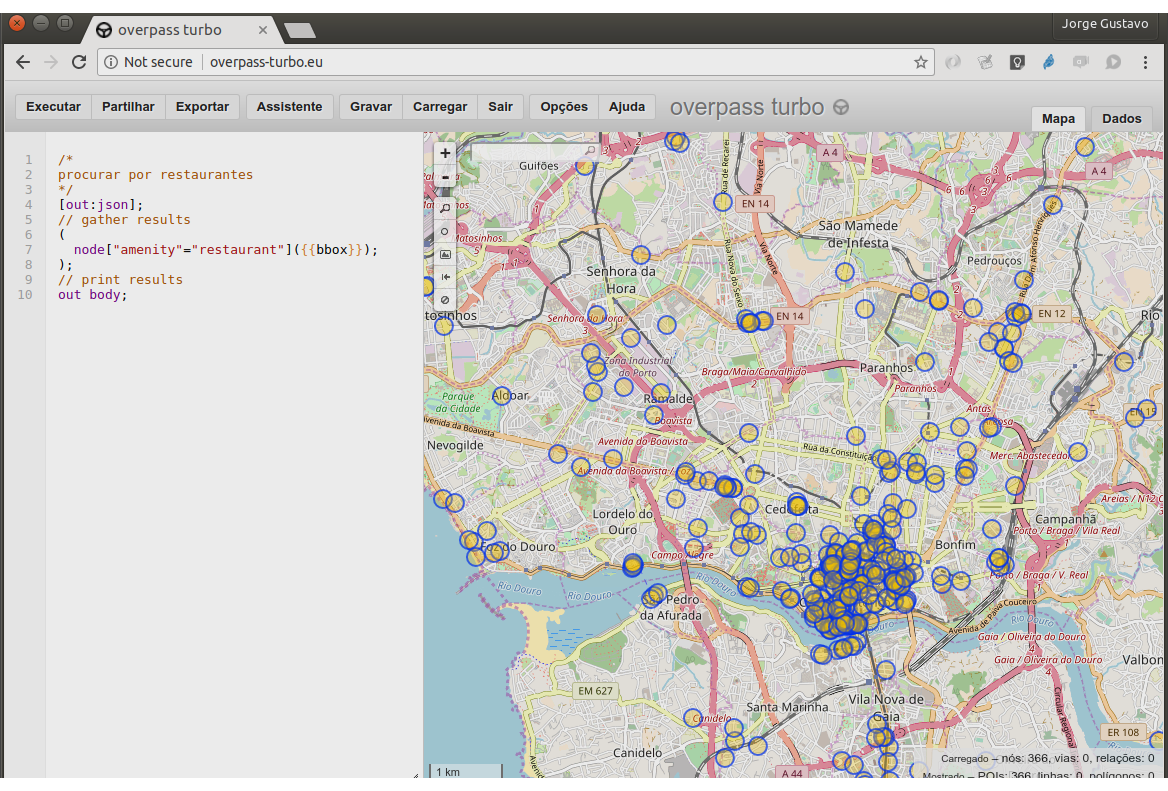Open the Opções settings

tap(564, 107)
